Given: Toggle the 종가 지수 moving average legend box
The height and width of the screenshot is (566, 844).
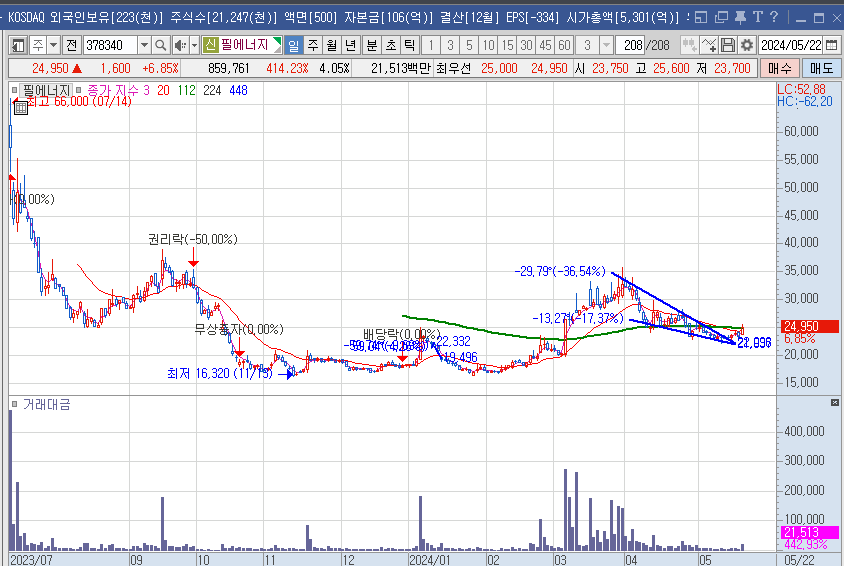Looking at the screenshot, I should point(79,90).
